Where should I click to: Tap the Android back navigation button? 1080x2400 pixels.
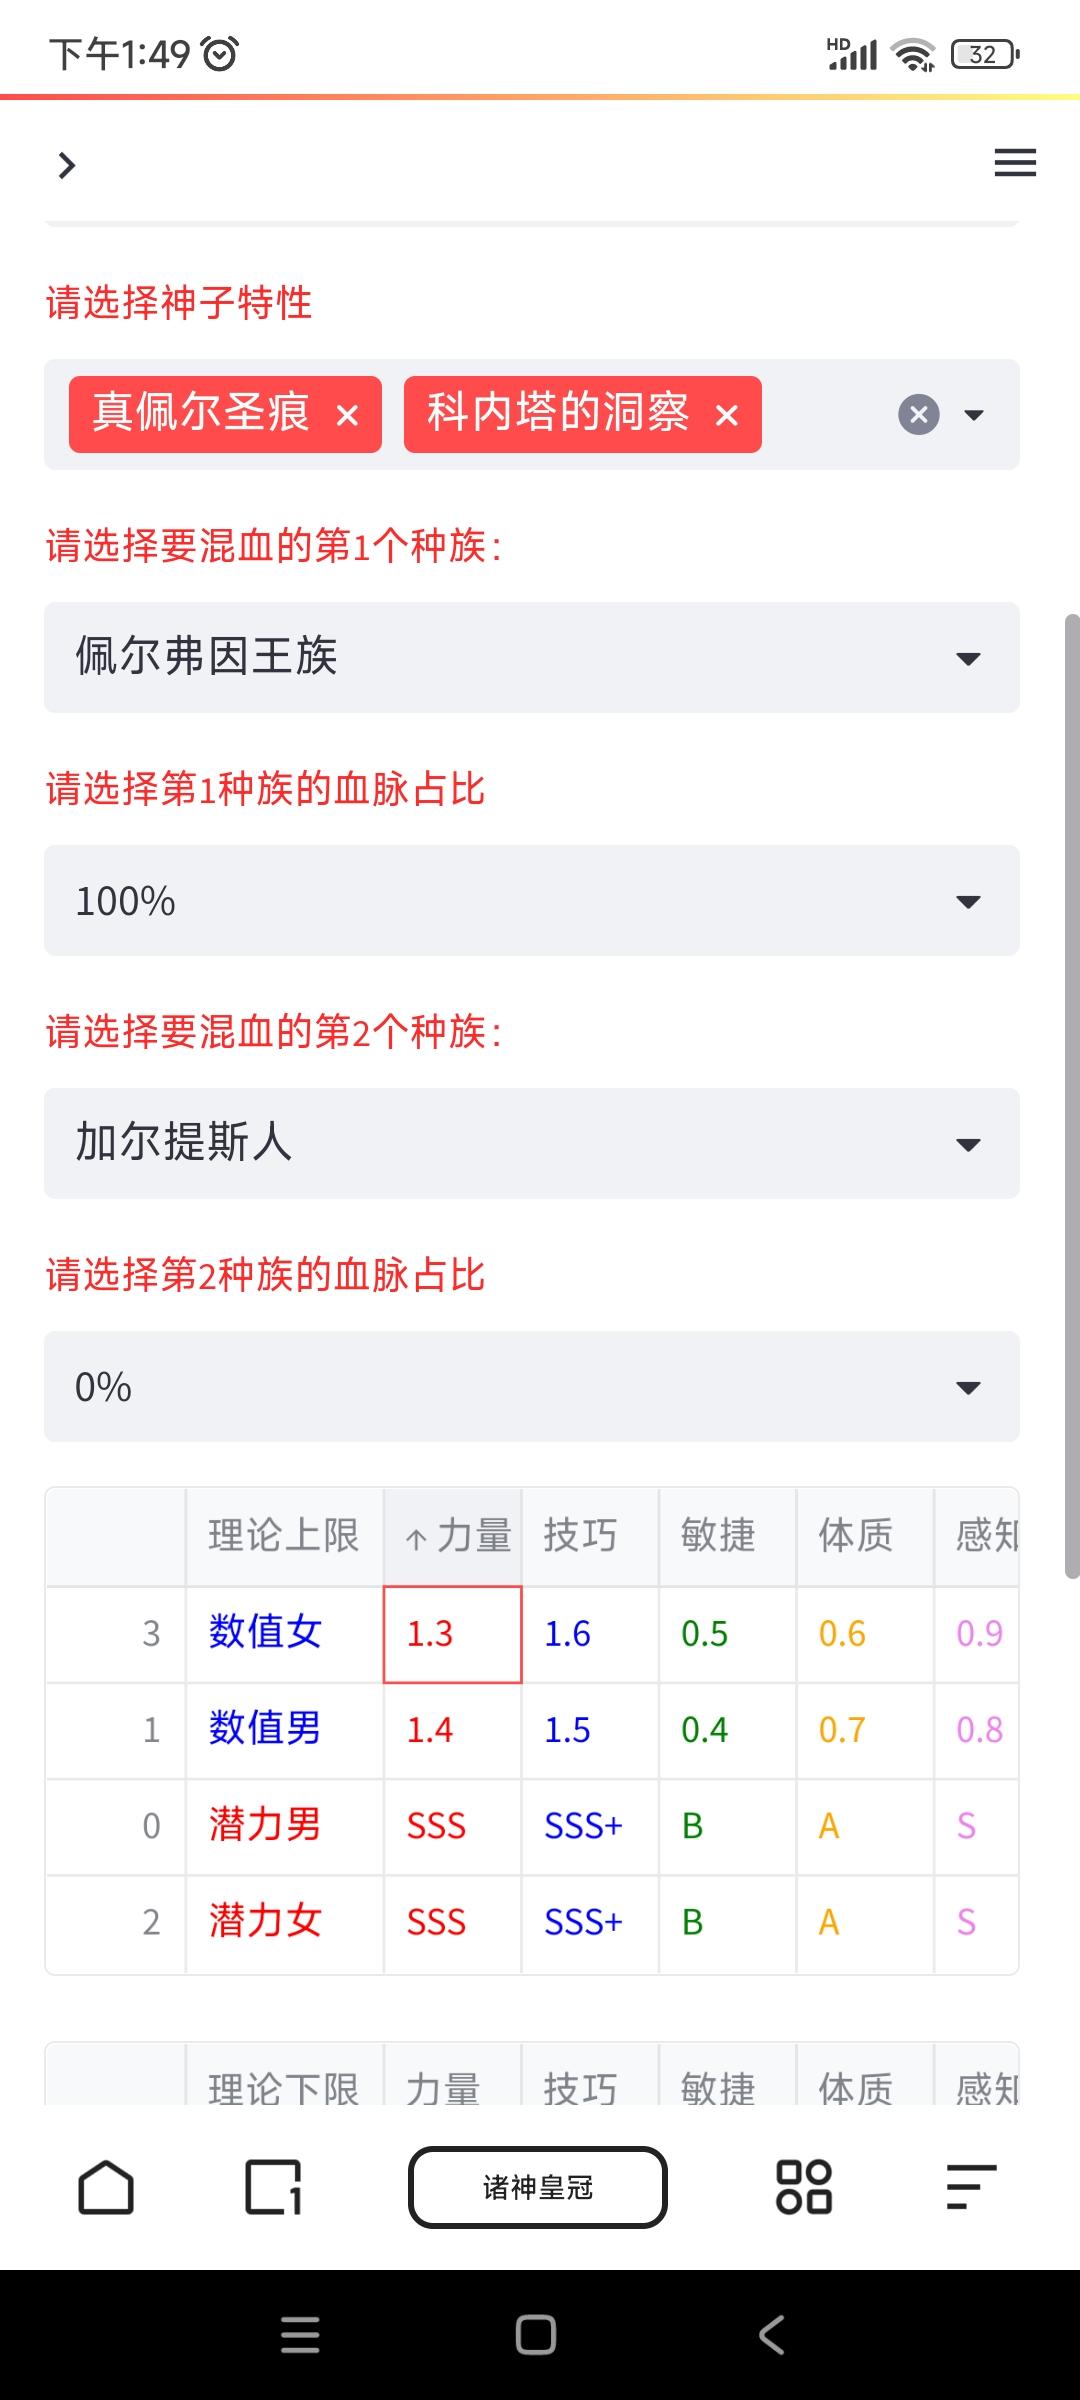[772, 2336]
